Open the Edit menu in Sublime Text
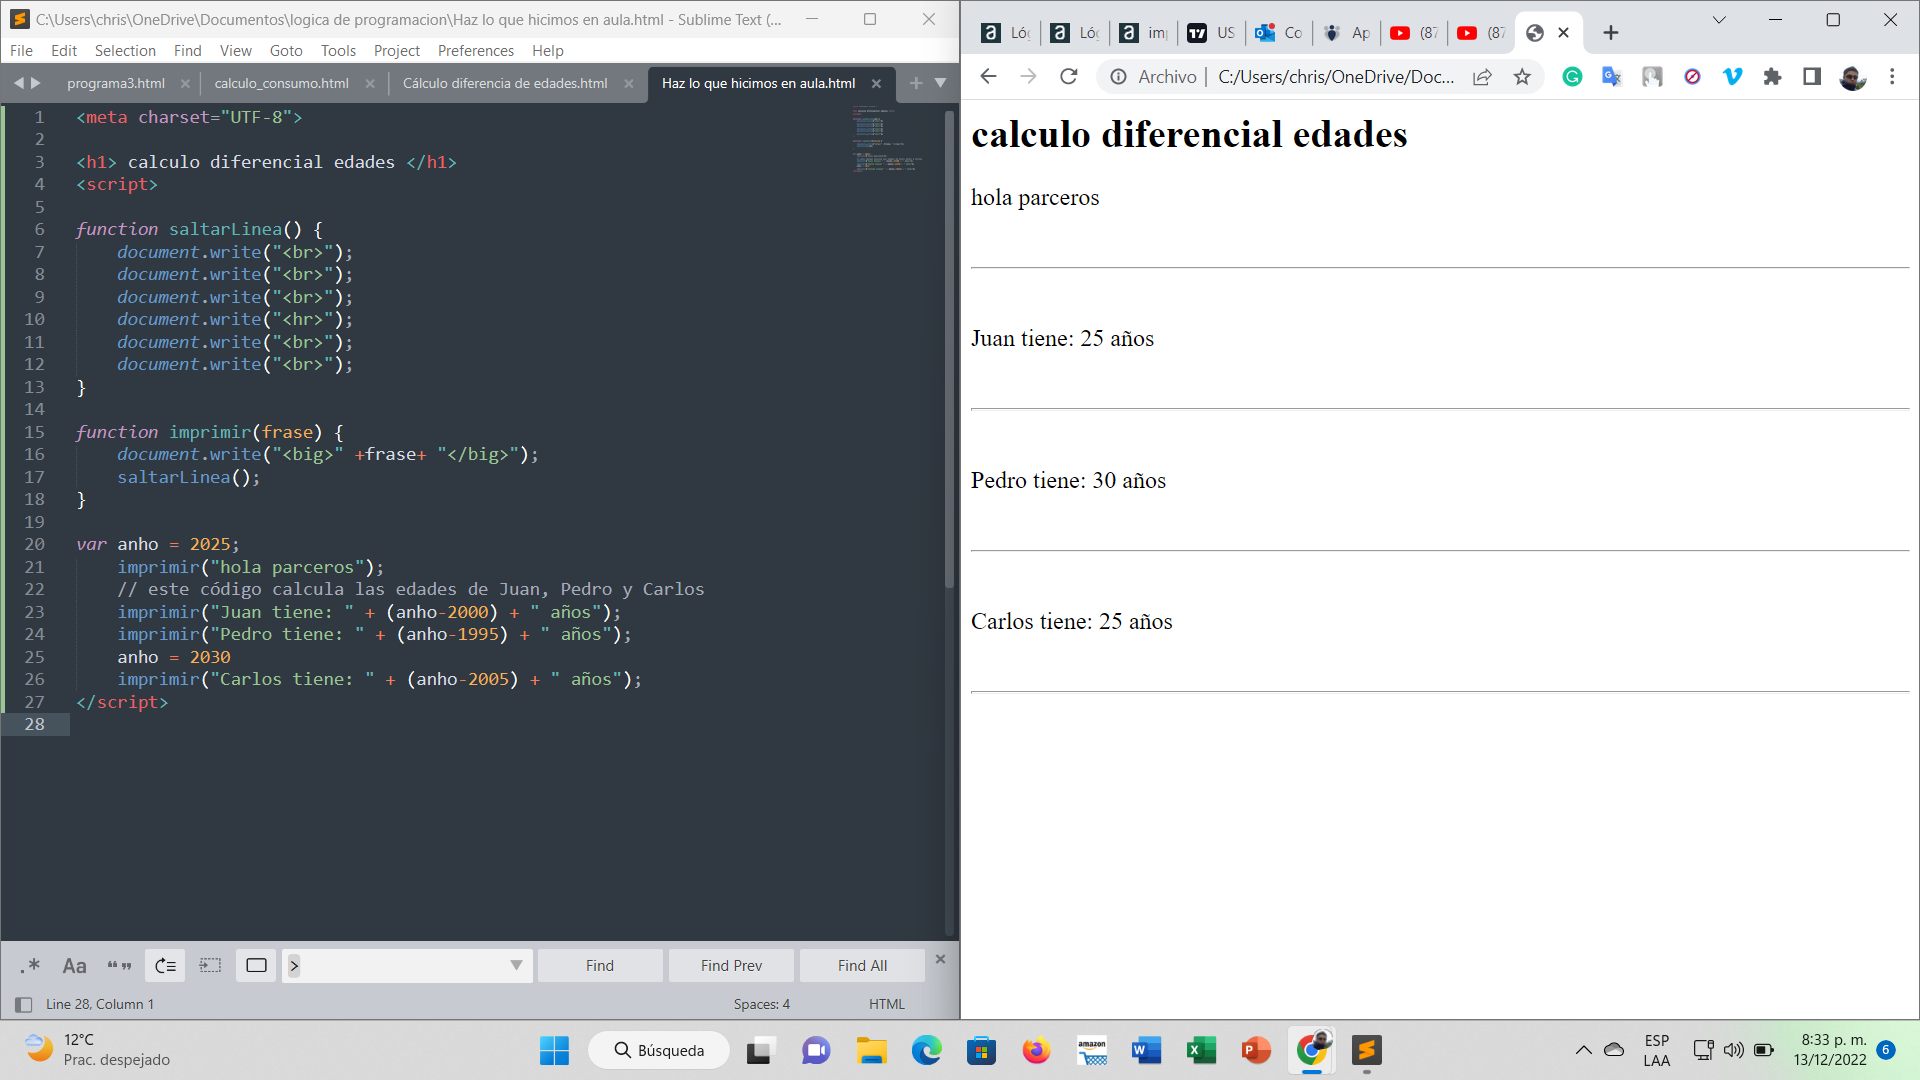Screen dimensions: 1920x1080 pyautogui.click(x=64, y=50)
